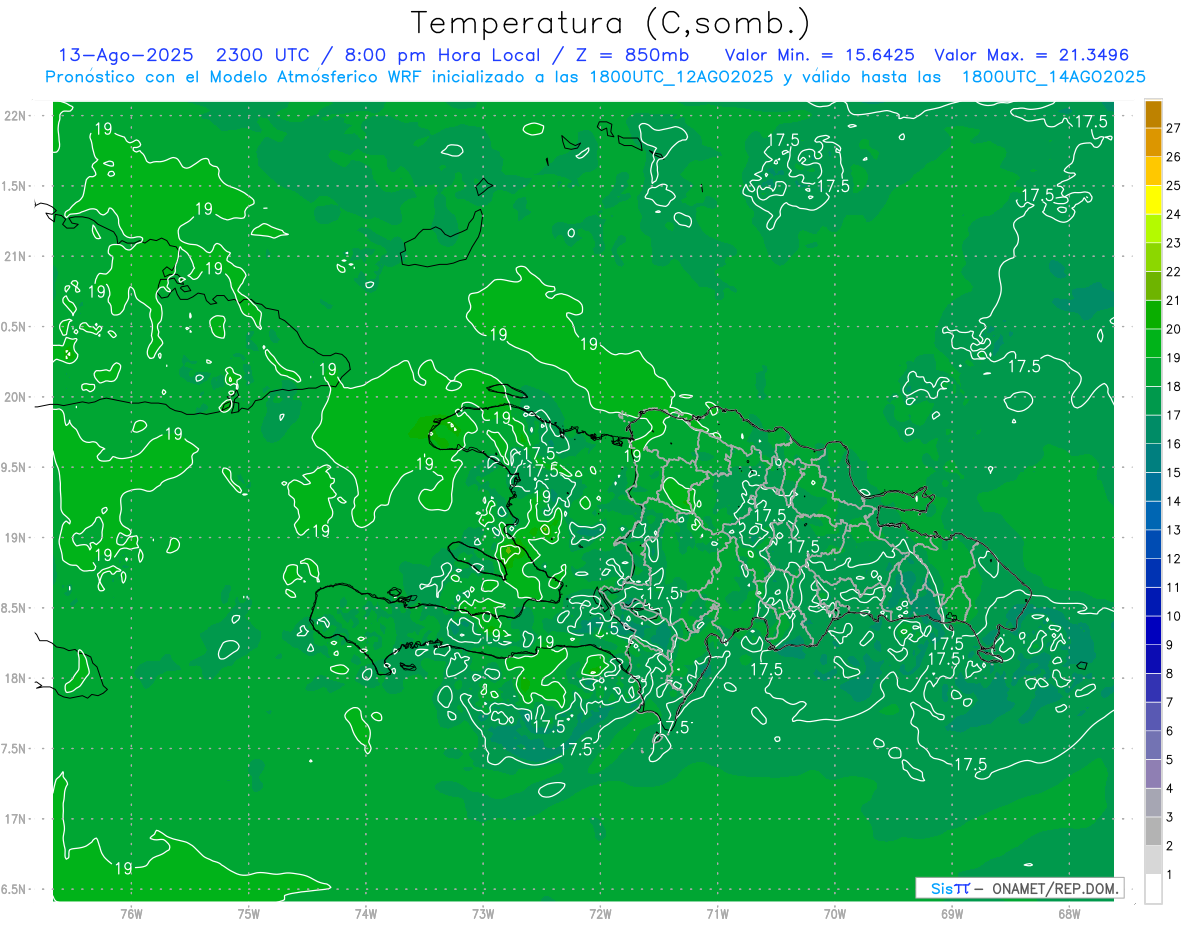Click the legend value "4"

tap(1169, 788)
